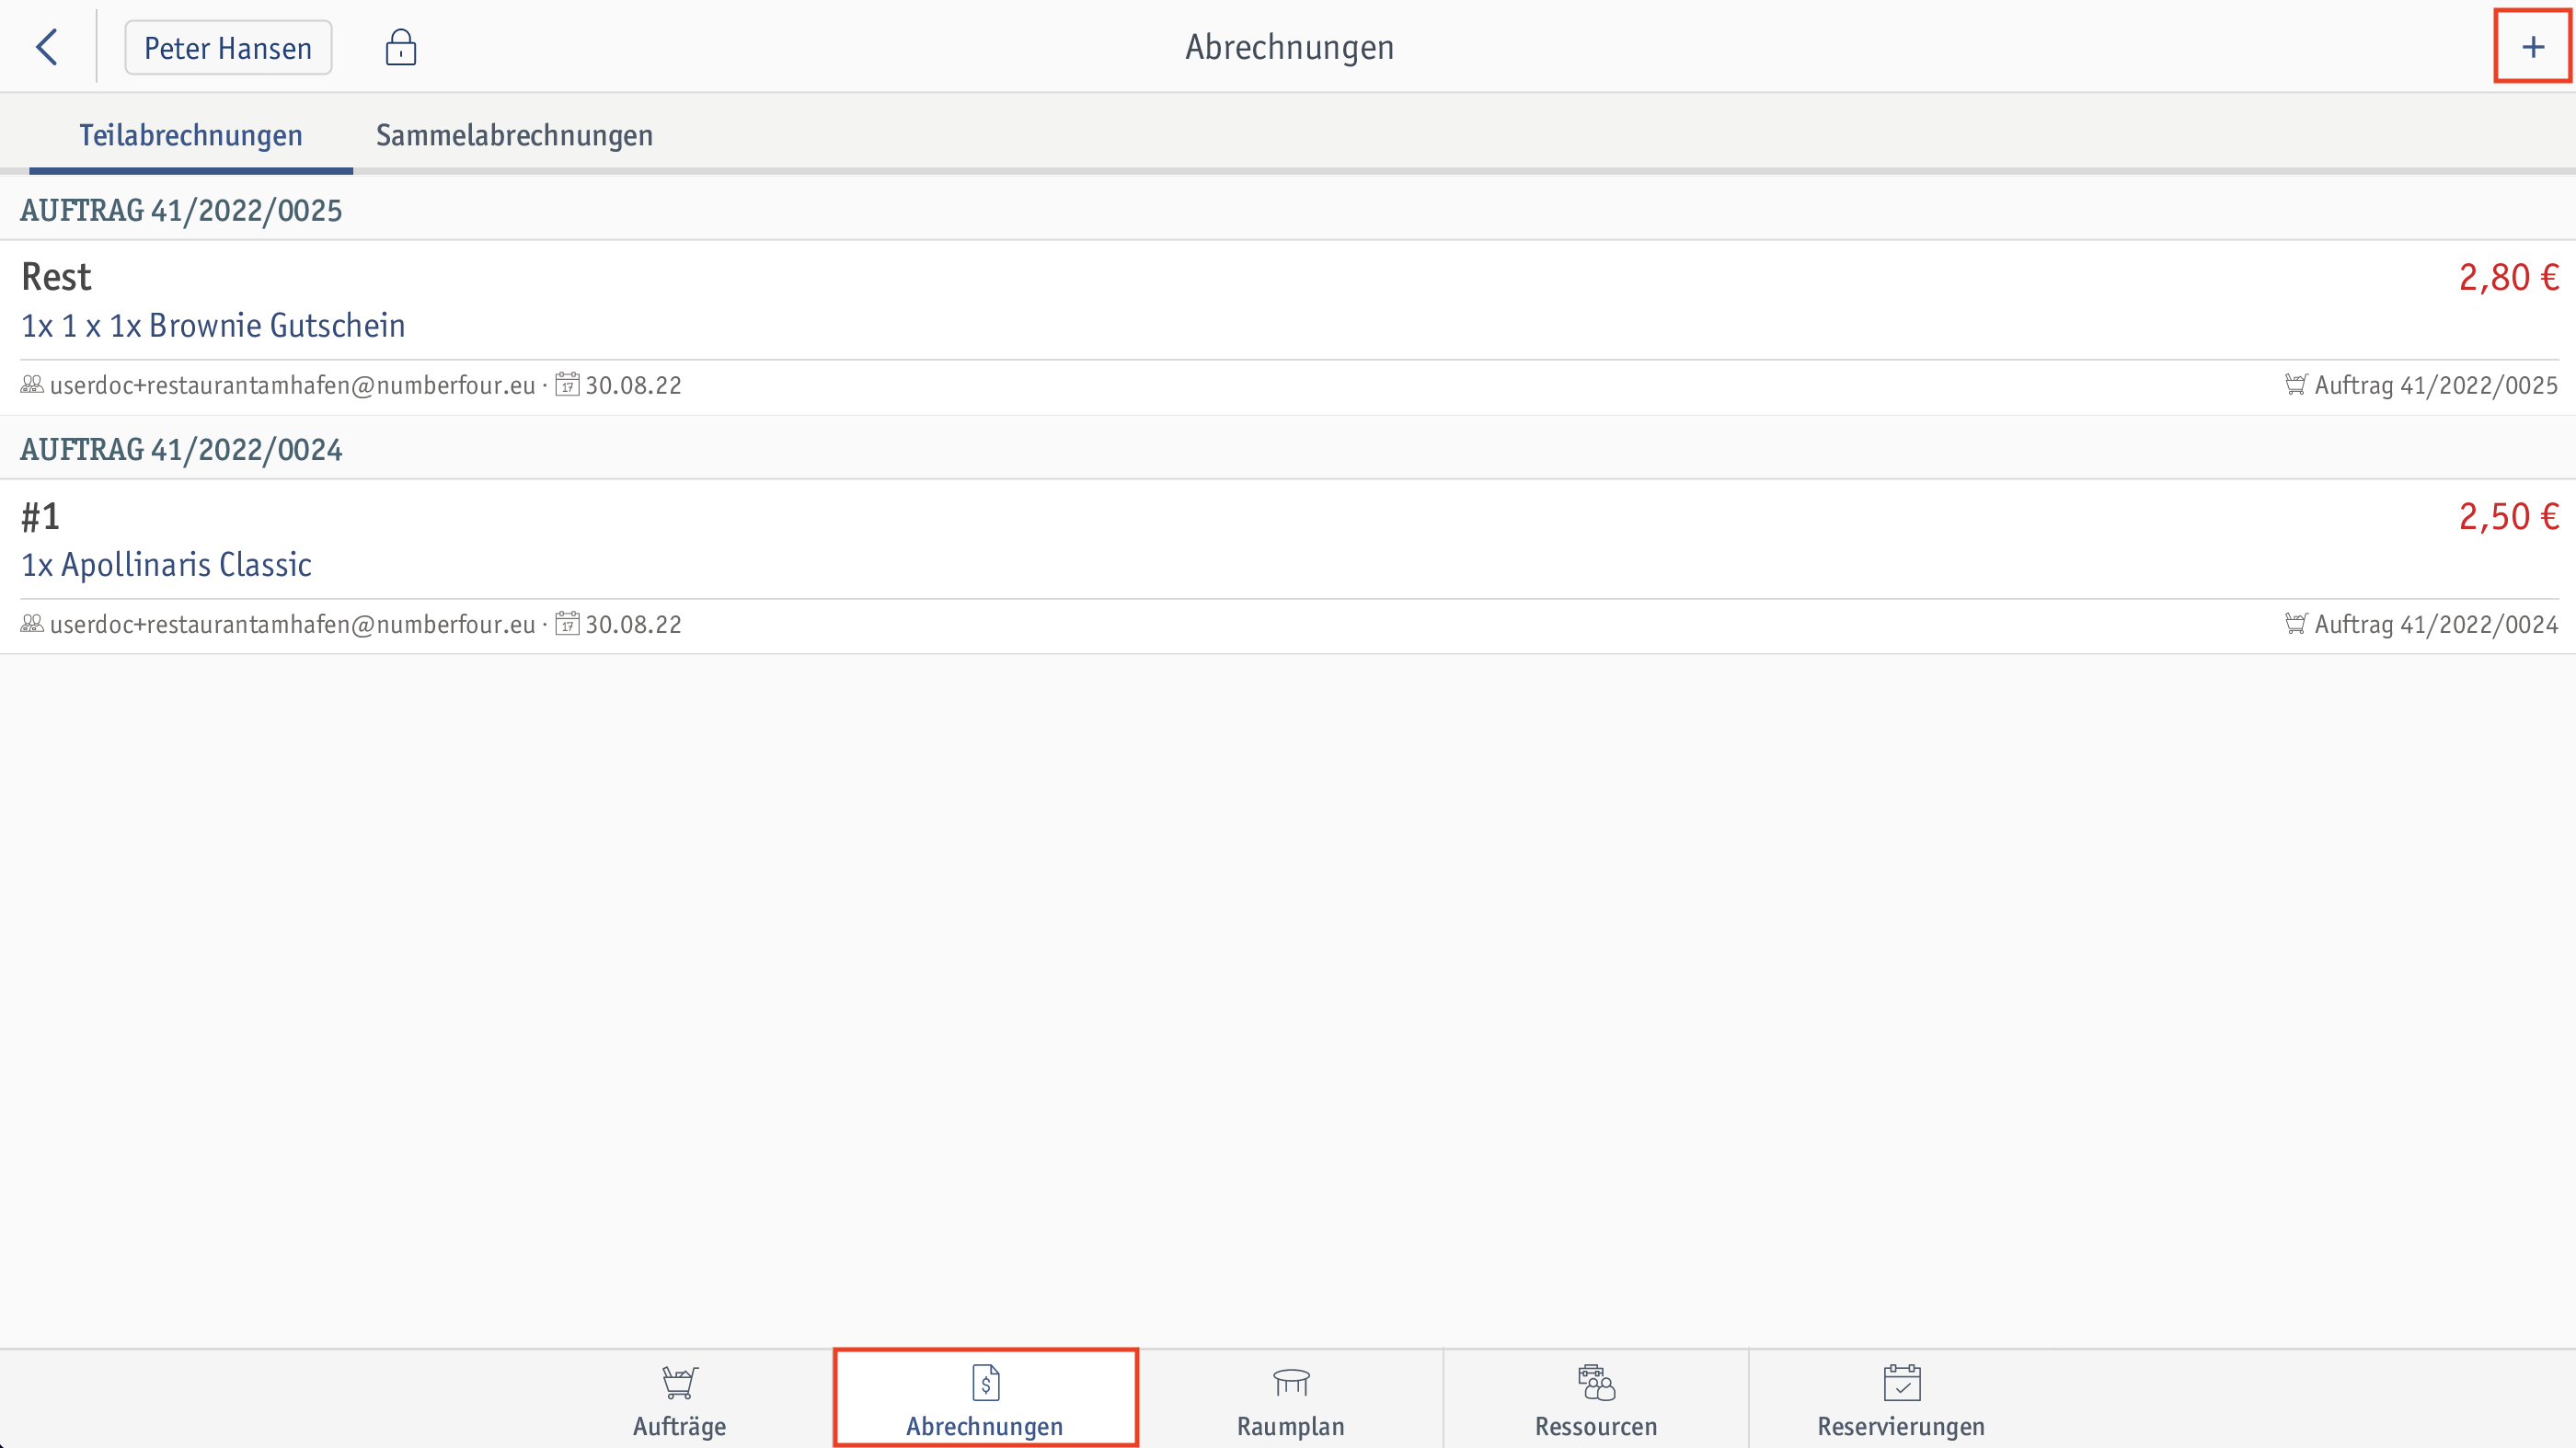Open the Peter Hansen user button
This screenshot has height=1448, width=2576.
click(228, 47)
